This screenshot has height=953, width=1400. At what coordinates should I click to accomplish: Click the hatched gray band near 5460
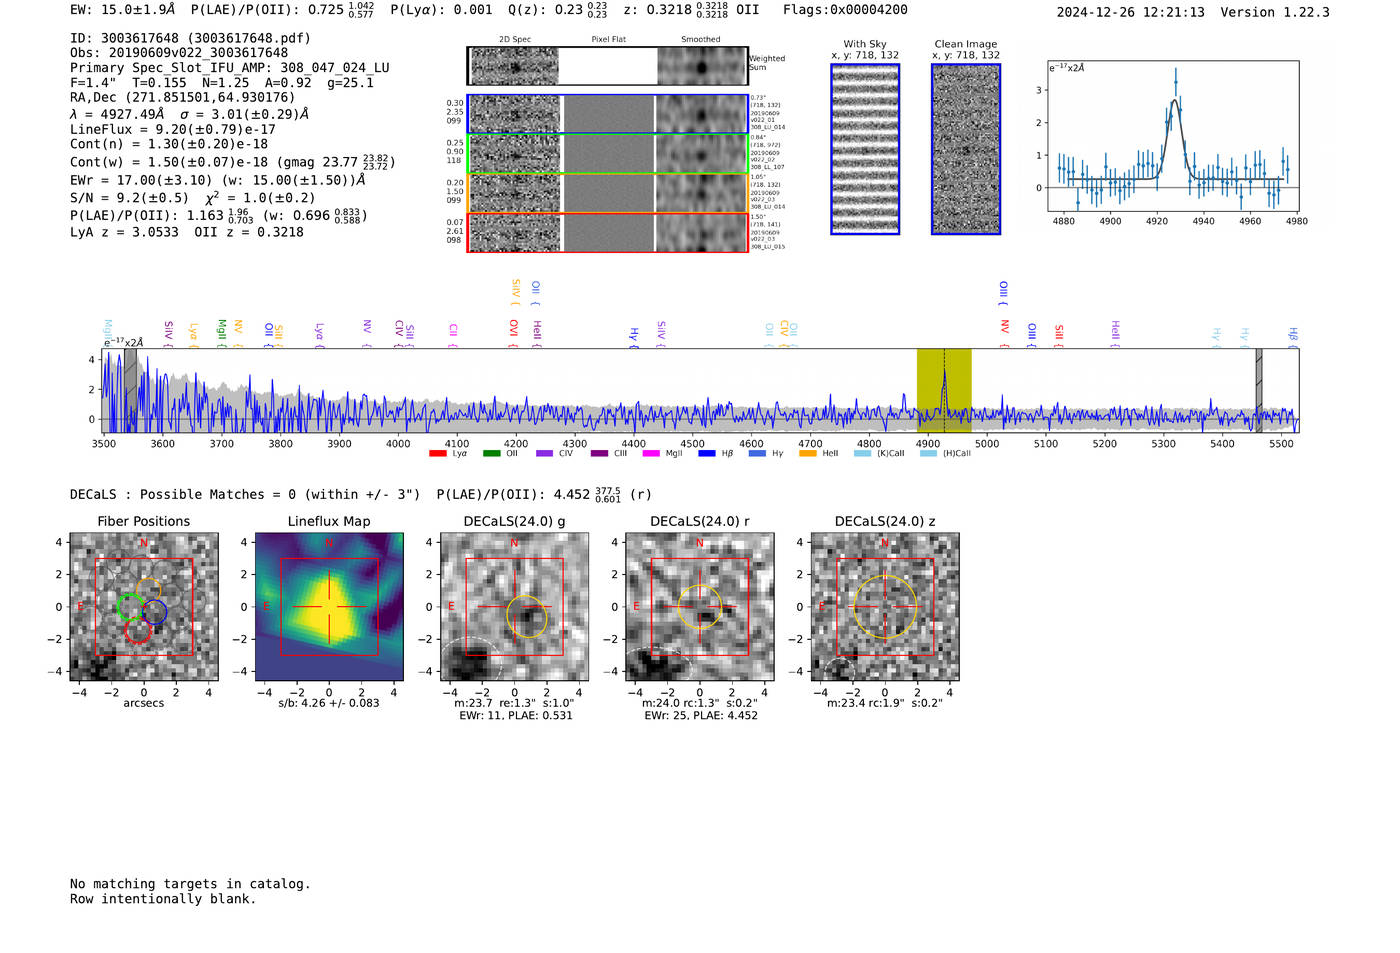[x=1259, y=391]
